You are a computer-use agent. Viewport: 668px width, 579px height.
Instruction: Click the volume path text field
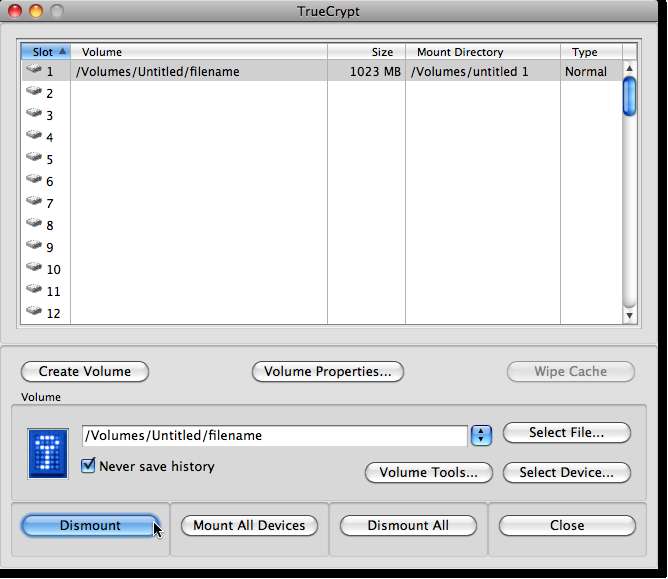coord(275,435)
